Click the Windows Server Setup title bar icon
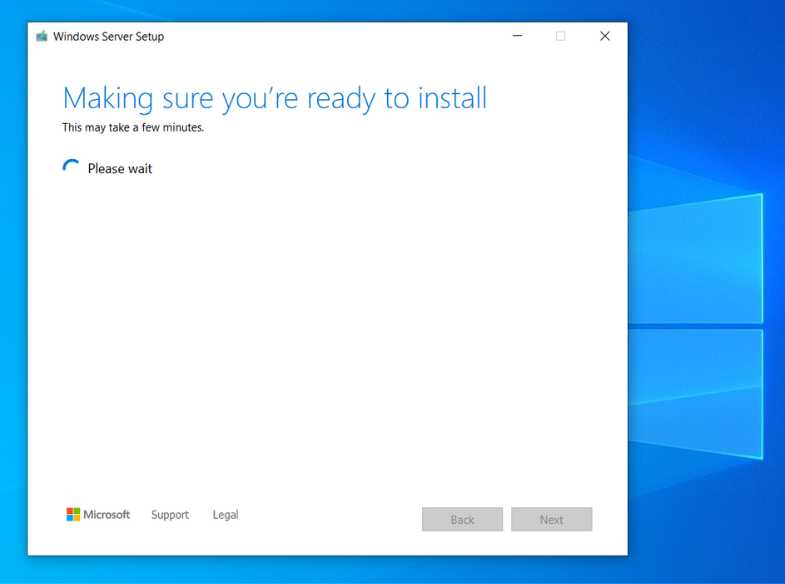Image resolution: width=785 pixels, height=584 pixels. coord(42,36)
